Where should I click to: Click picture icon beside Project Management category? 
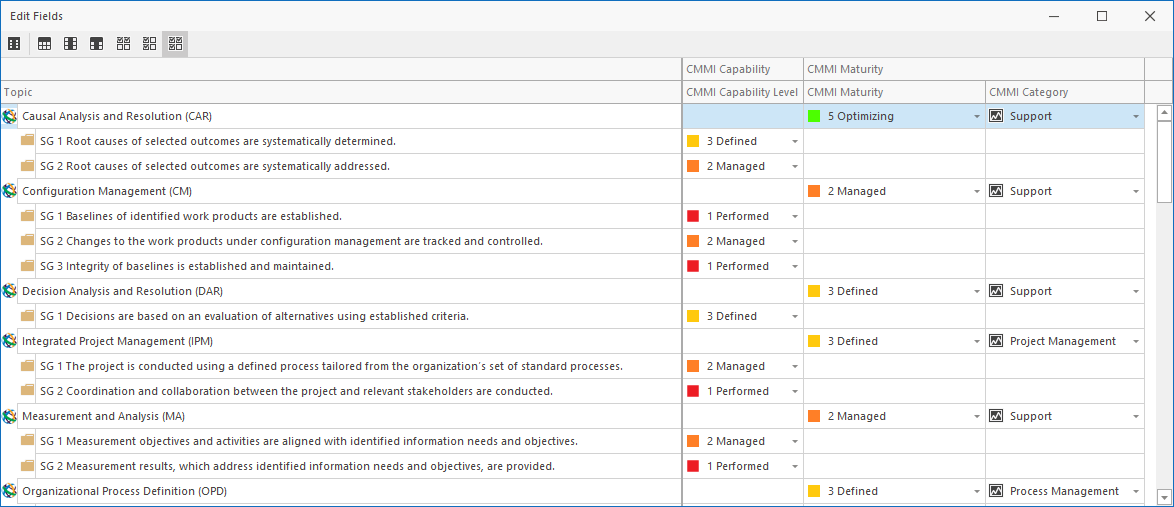point(996,341)
